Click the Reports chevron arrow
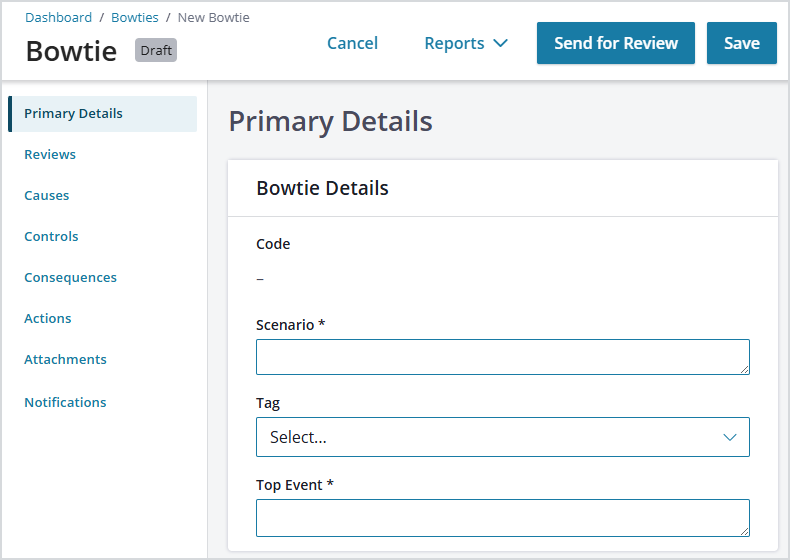The width and height of the screenshot is (790, 560). 500,43
